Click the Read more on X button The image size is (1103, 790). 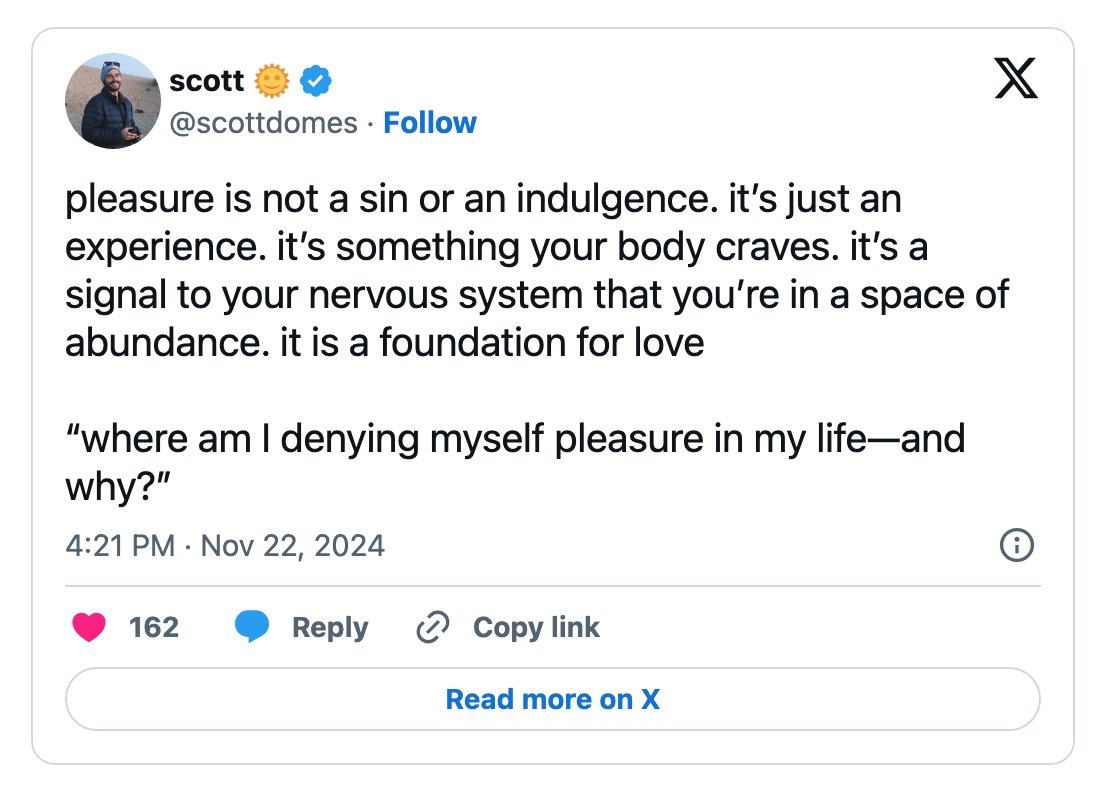(553, 699)
